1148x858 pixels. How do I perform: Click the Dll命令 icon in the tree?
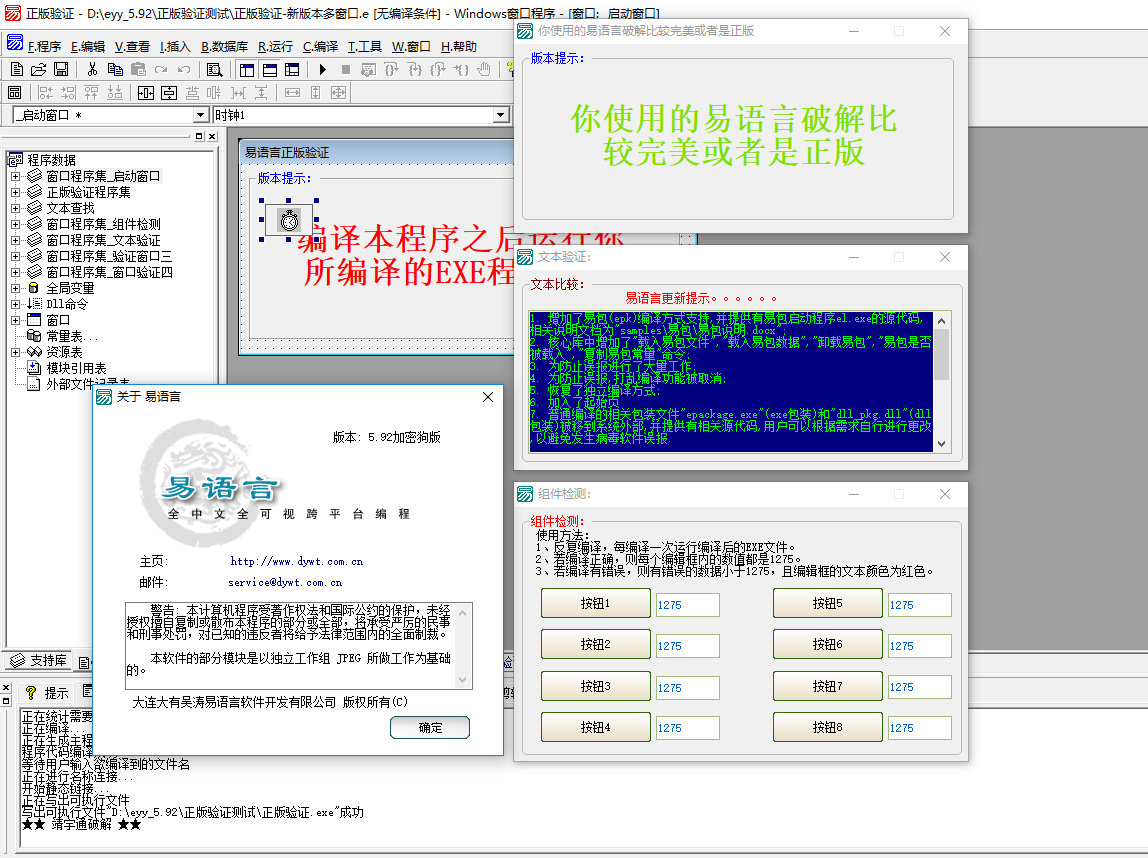[34, 304]
